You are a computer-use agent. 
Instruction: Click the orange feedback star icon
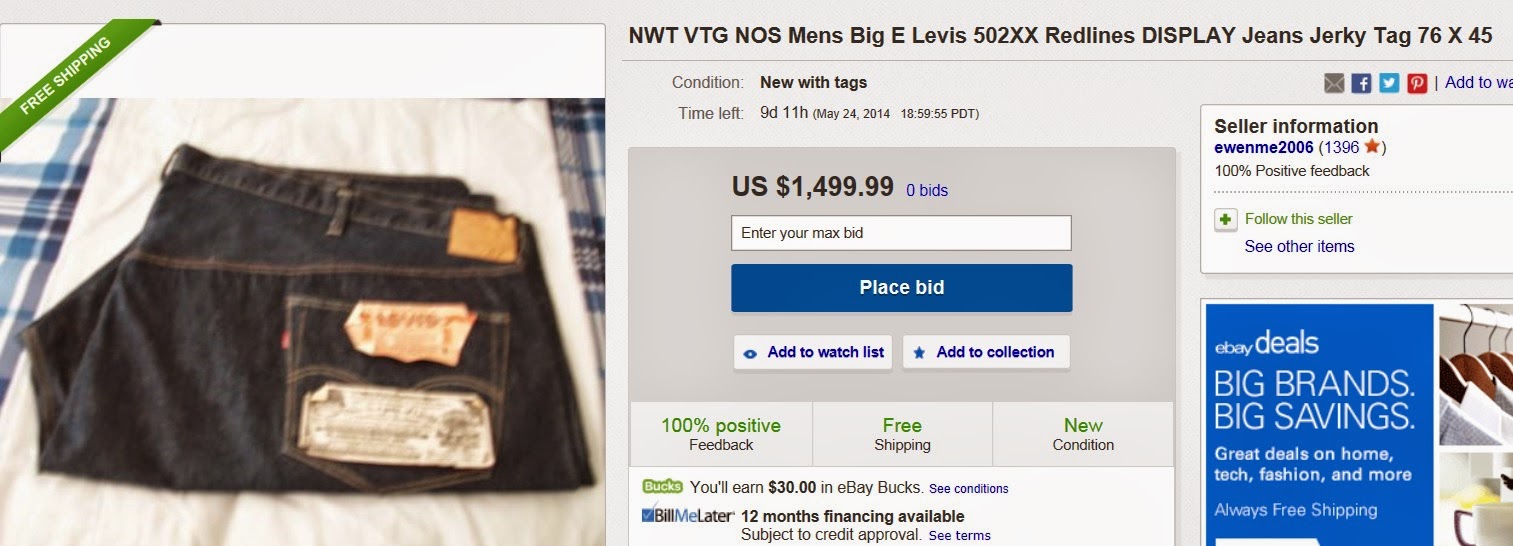point(1372,147)
